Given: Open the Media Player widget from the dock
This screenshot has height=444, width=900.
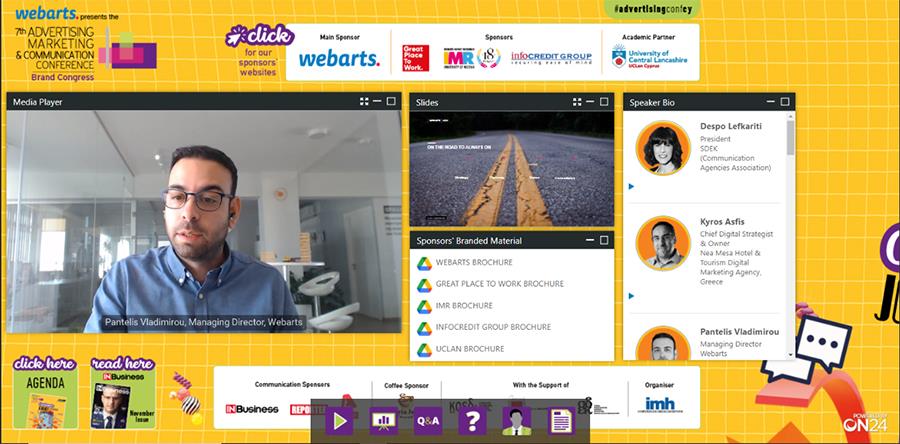Looking at the screenshot, I should pyautogui.click(x=339, y=422).
